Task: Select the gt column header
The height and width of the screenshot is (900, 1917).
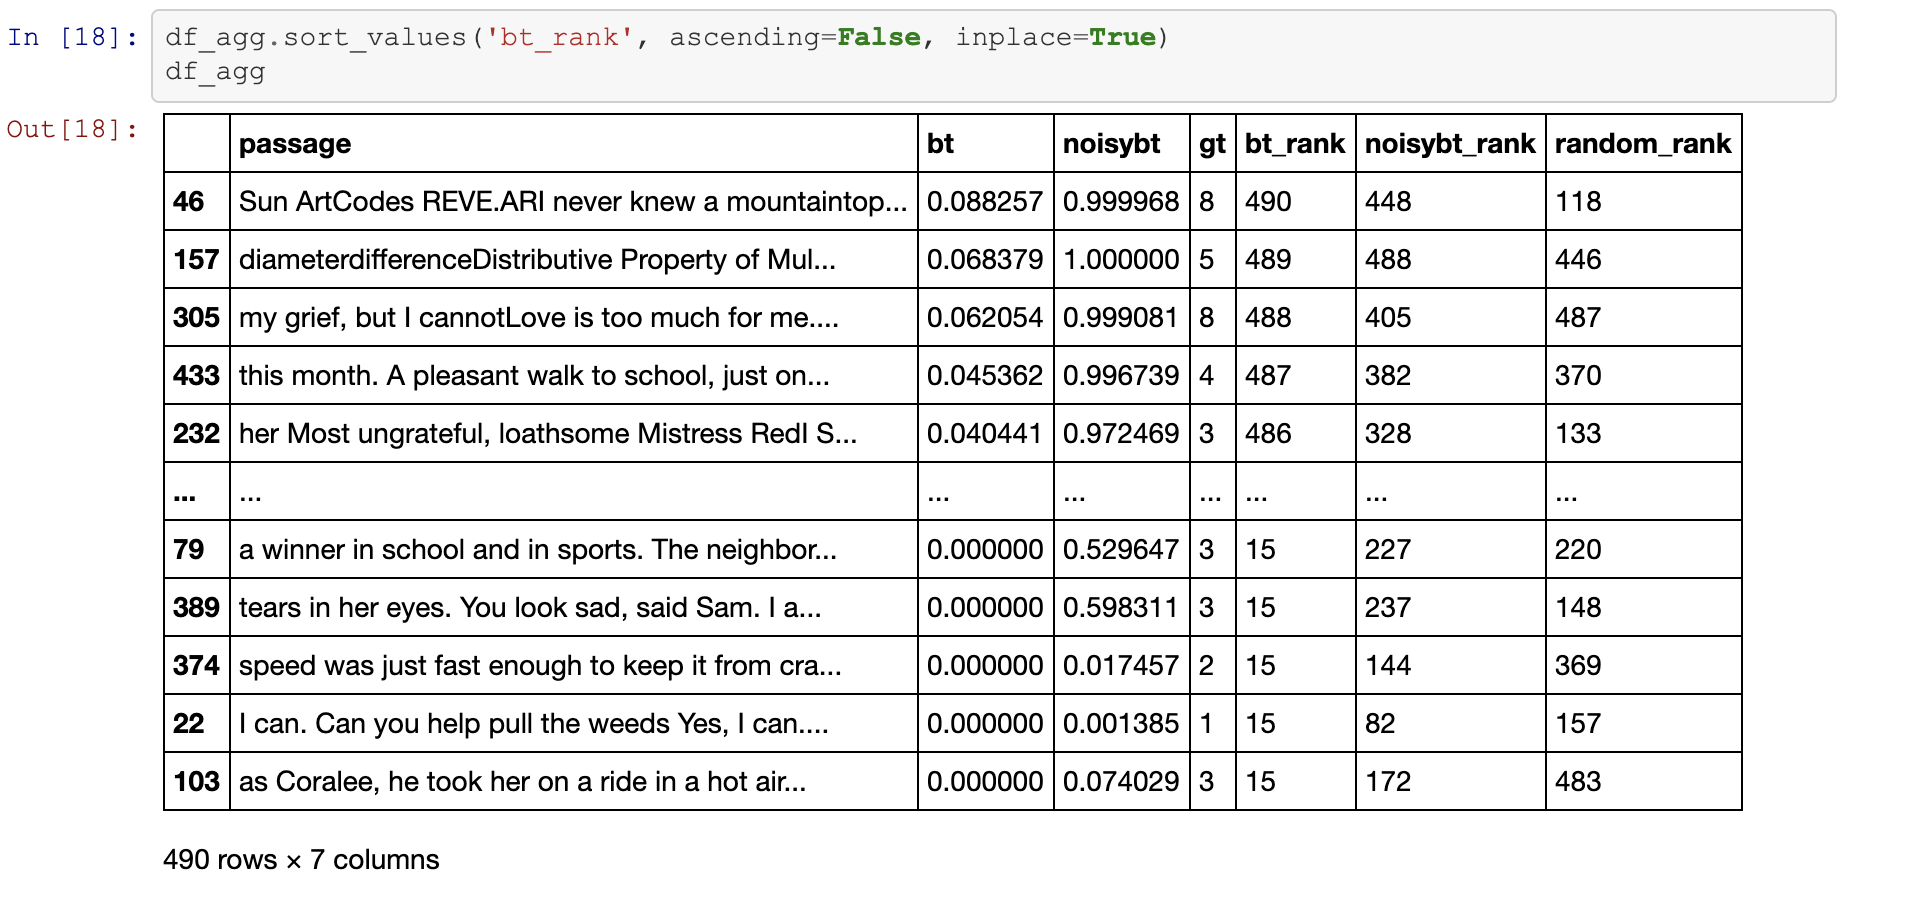Action: pyautogui.click(x=1212, y=144)
